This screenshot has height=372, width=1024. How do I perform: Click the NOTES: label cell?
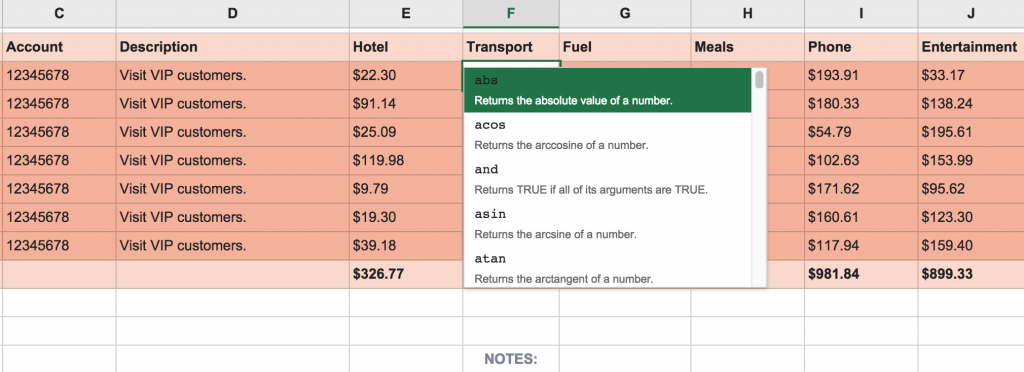pyautogui.click(x=511, y=359)
